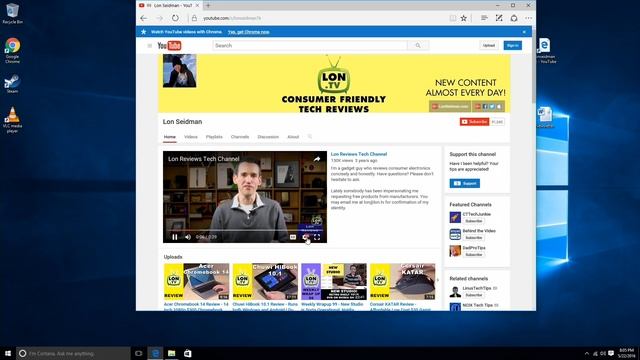
Task: Open the video player settings gear
Action: [304, 237]
